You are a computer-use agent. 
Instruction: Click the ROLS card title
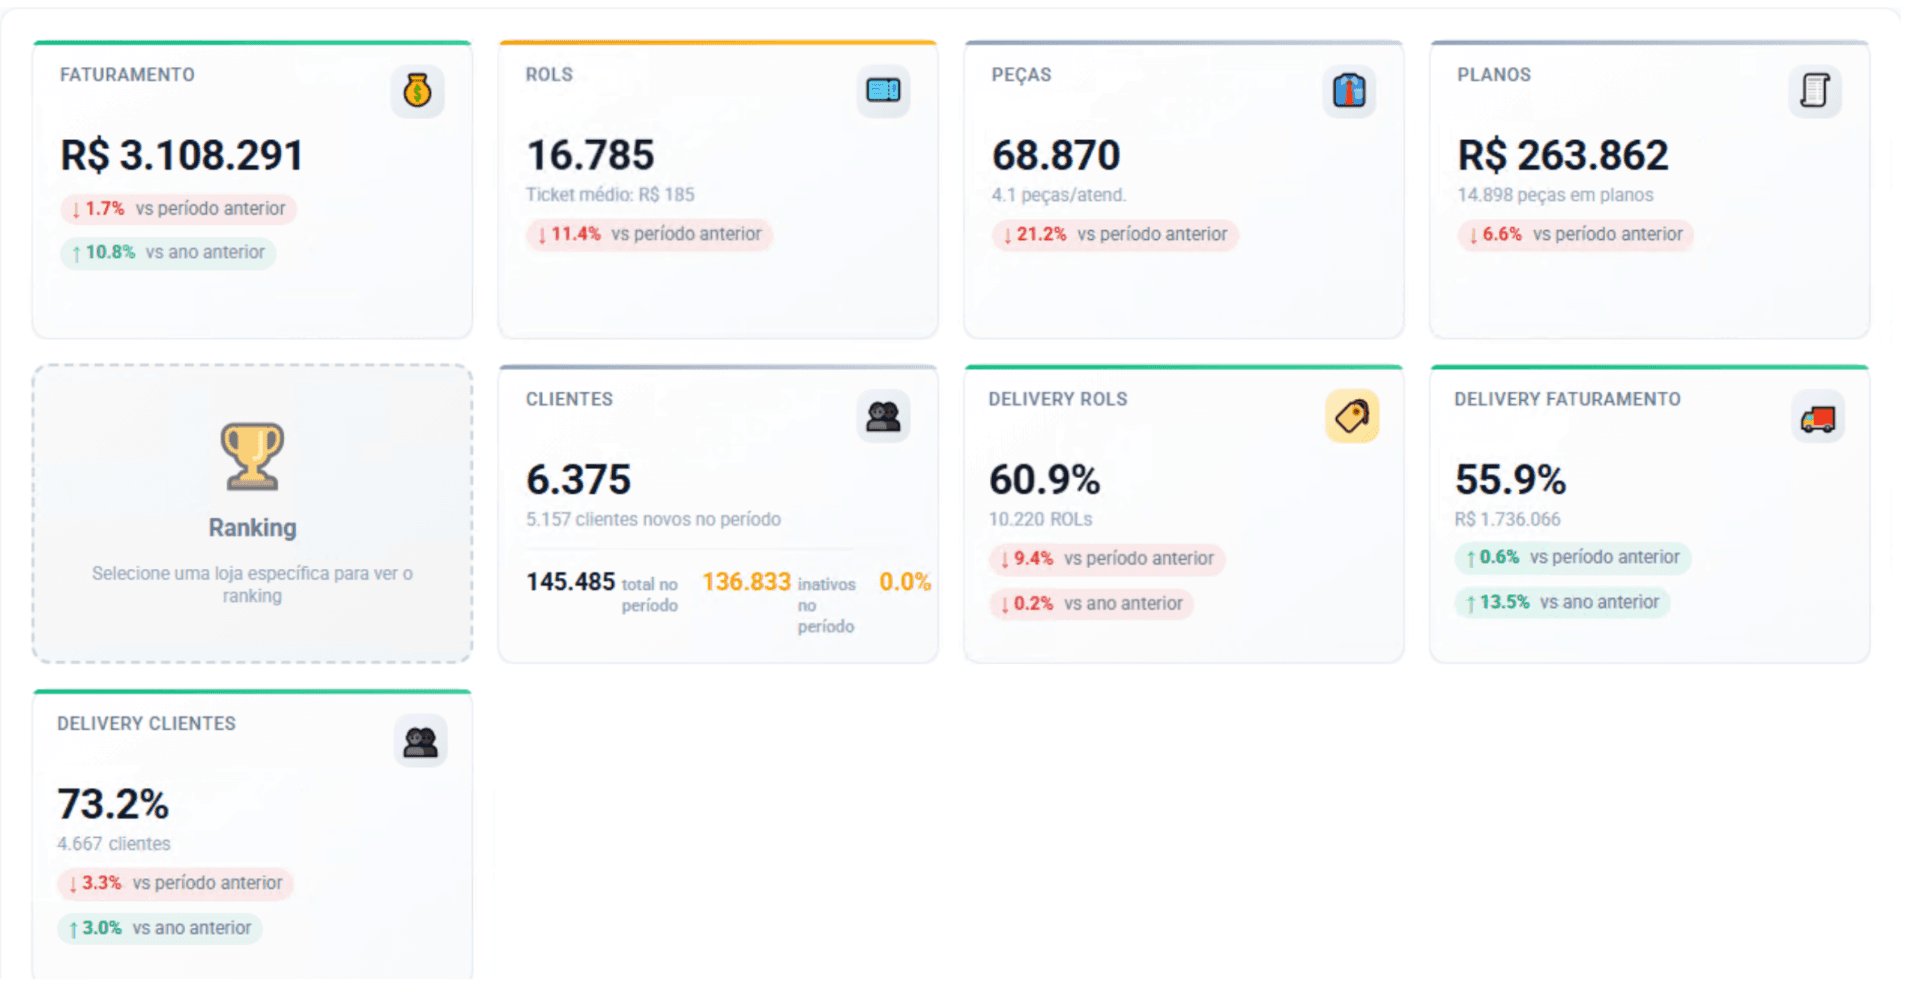pos(549,75)
